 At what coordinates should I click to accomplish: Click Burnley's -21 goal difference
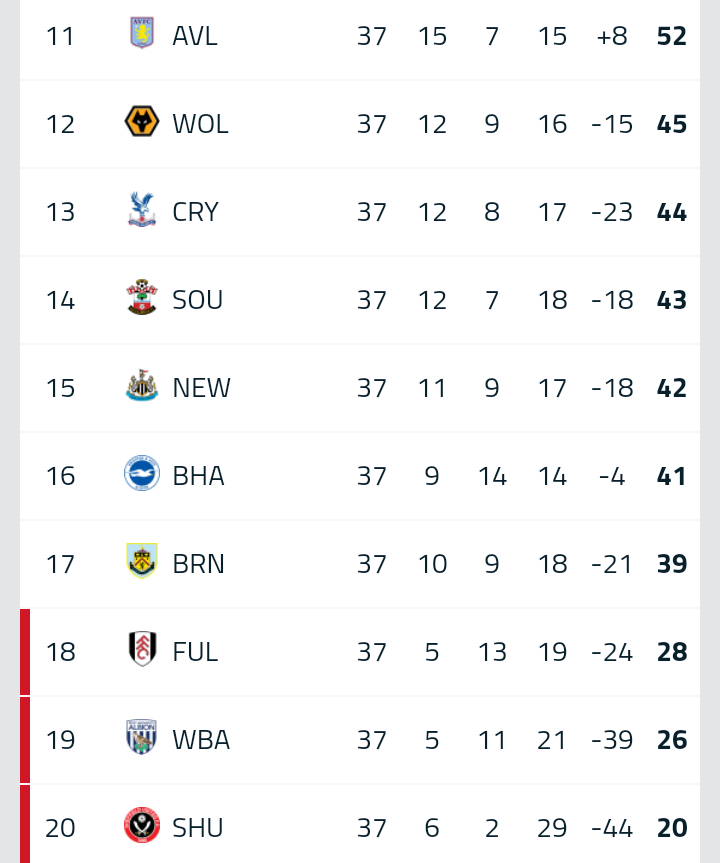pos(612,564)
